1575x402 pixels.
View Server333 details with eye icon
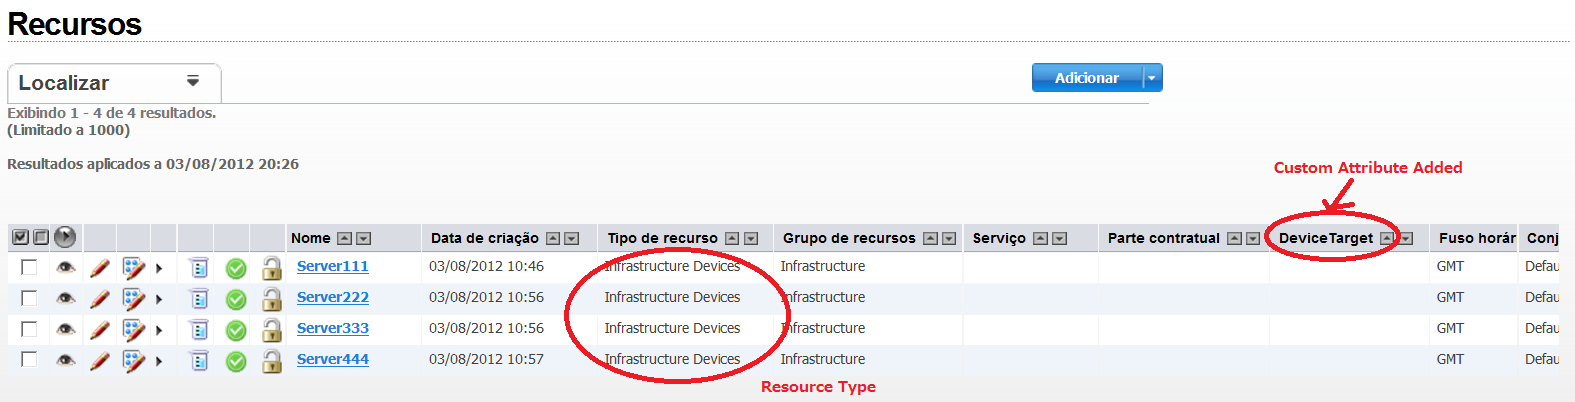click(66, 329)
